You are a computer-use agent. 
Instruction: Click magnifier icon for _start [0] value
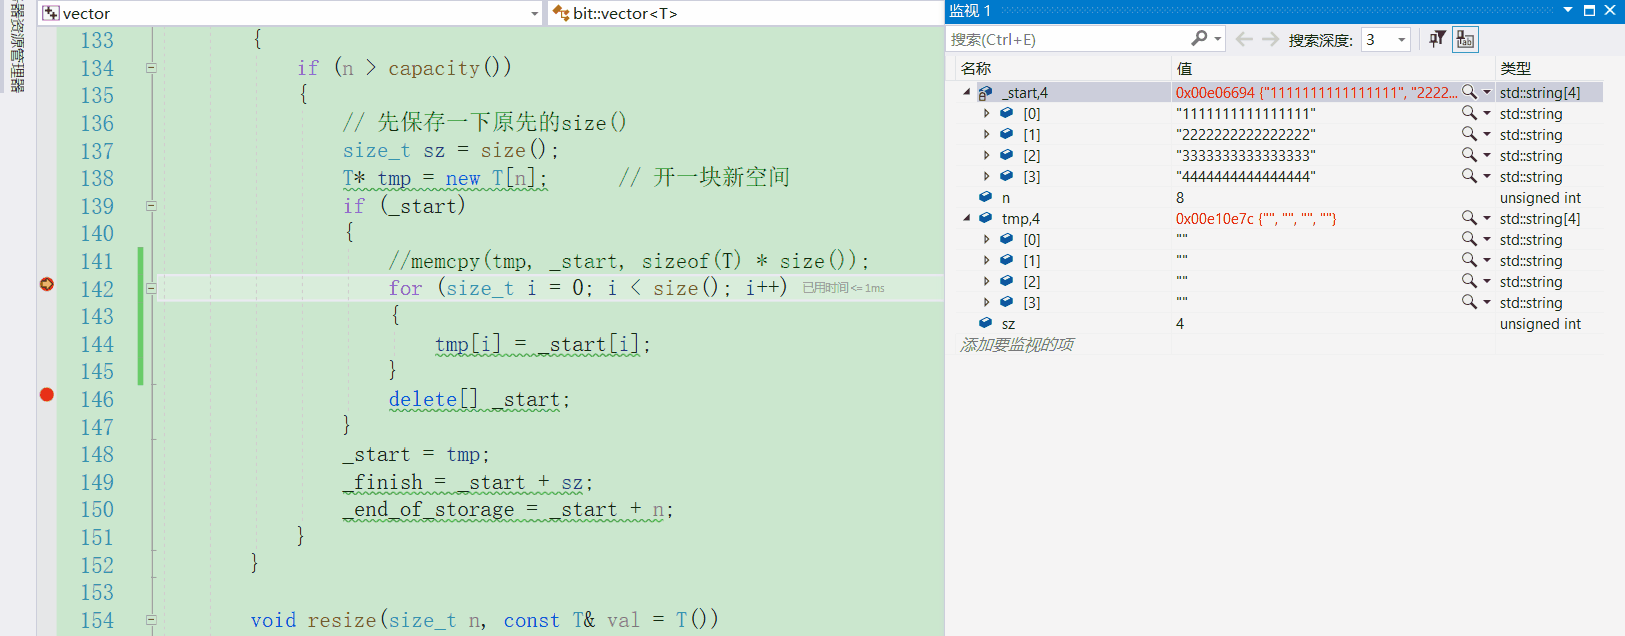(x=1469, y=113)
